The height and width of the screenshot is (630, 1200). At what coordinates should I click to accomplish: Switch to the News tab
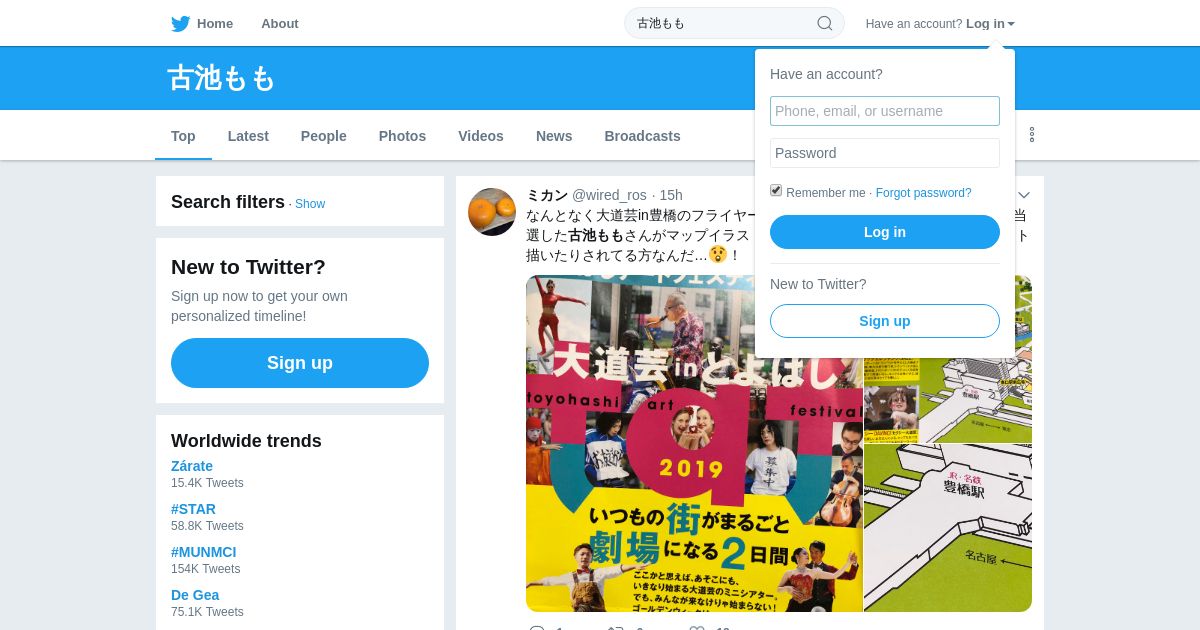point(554,136)
